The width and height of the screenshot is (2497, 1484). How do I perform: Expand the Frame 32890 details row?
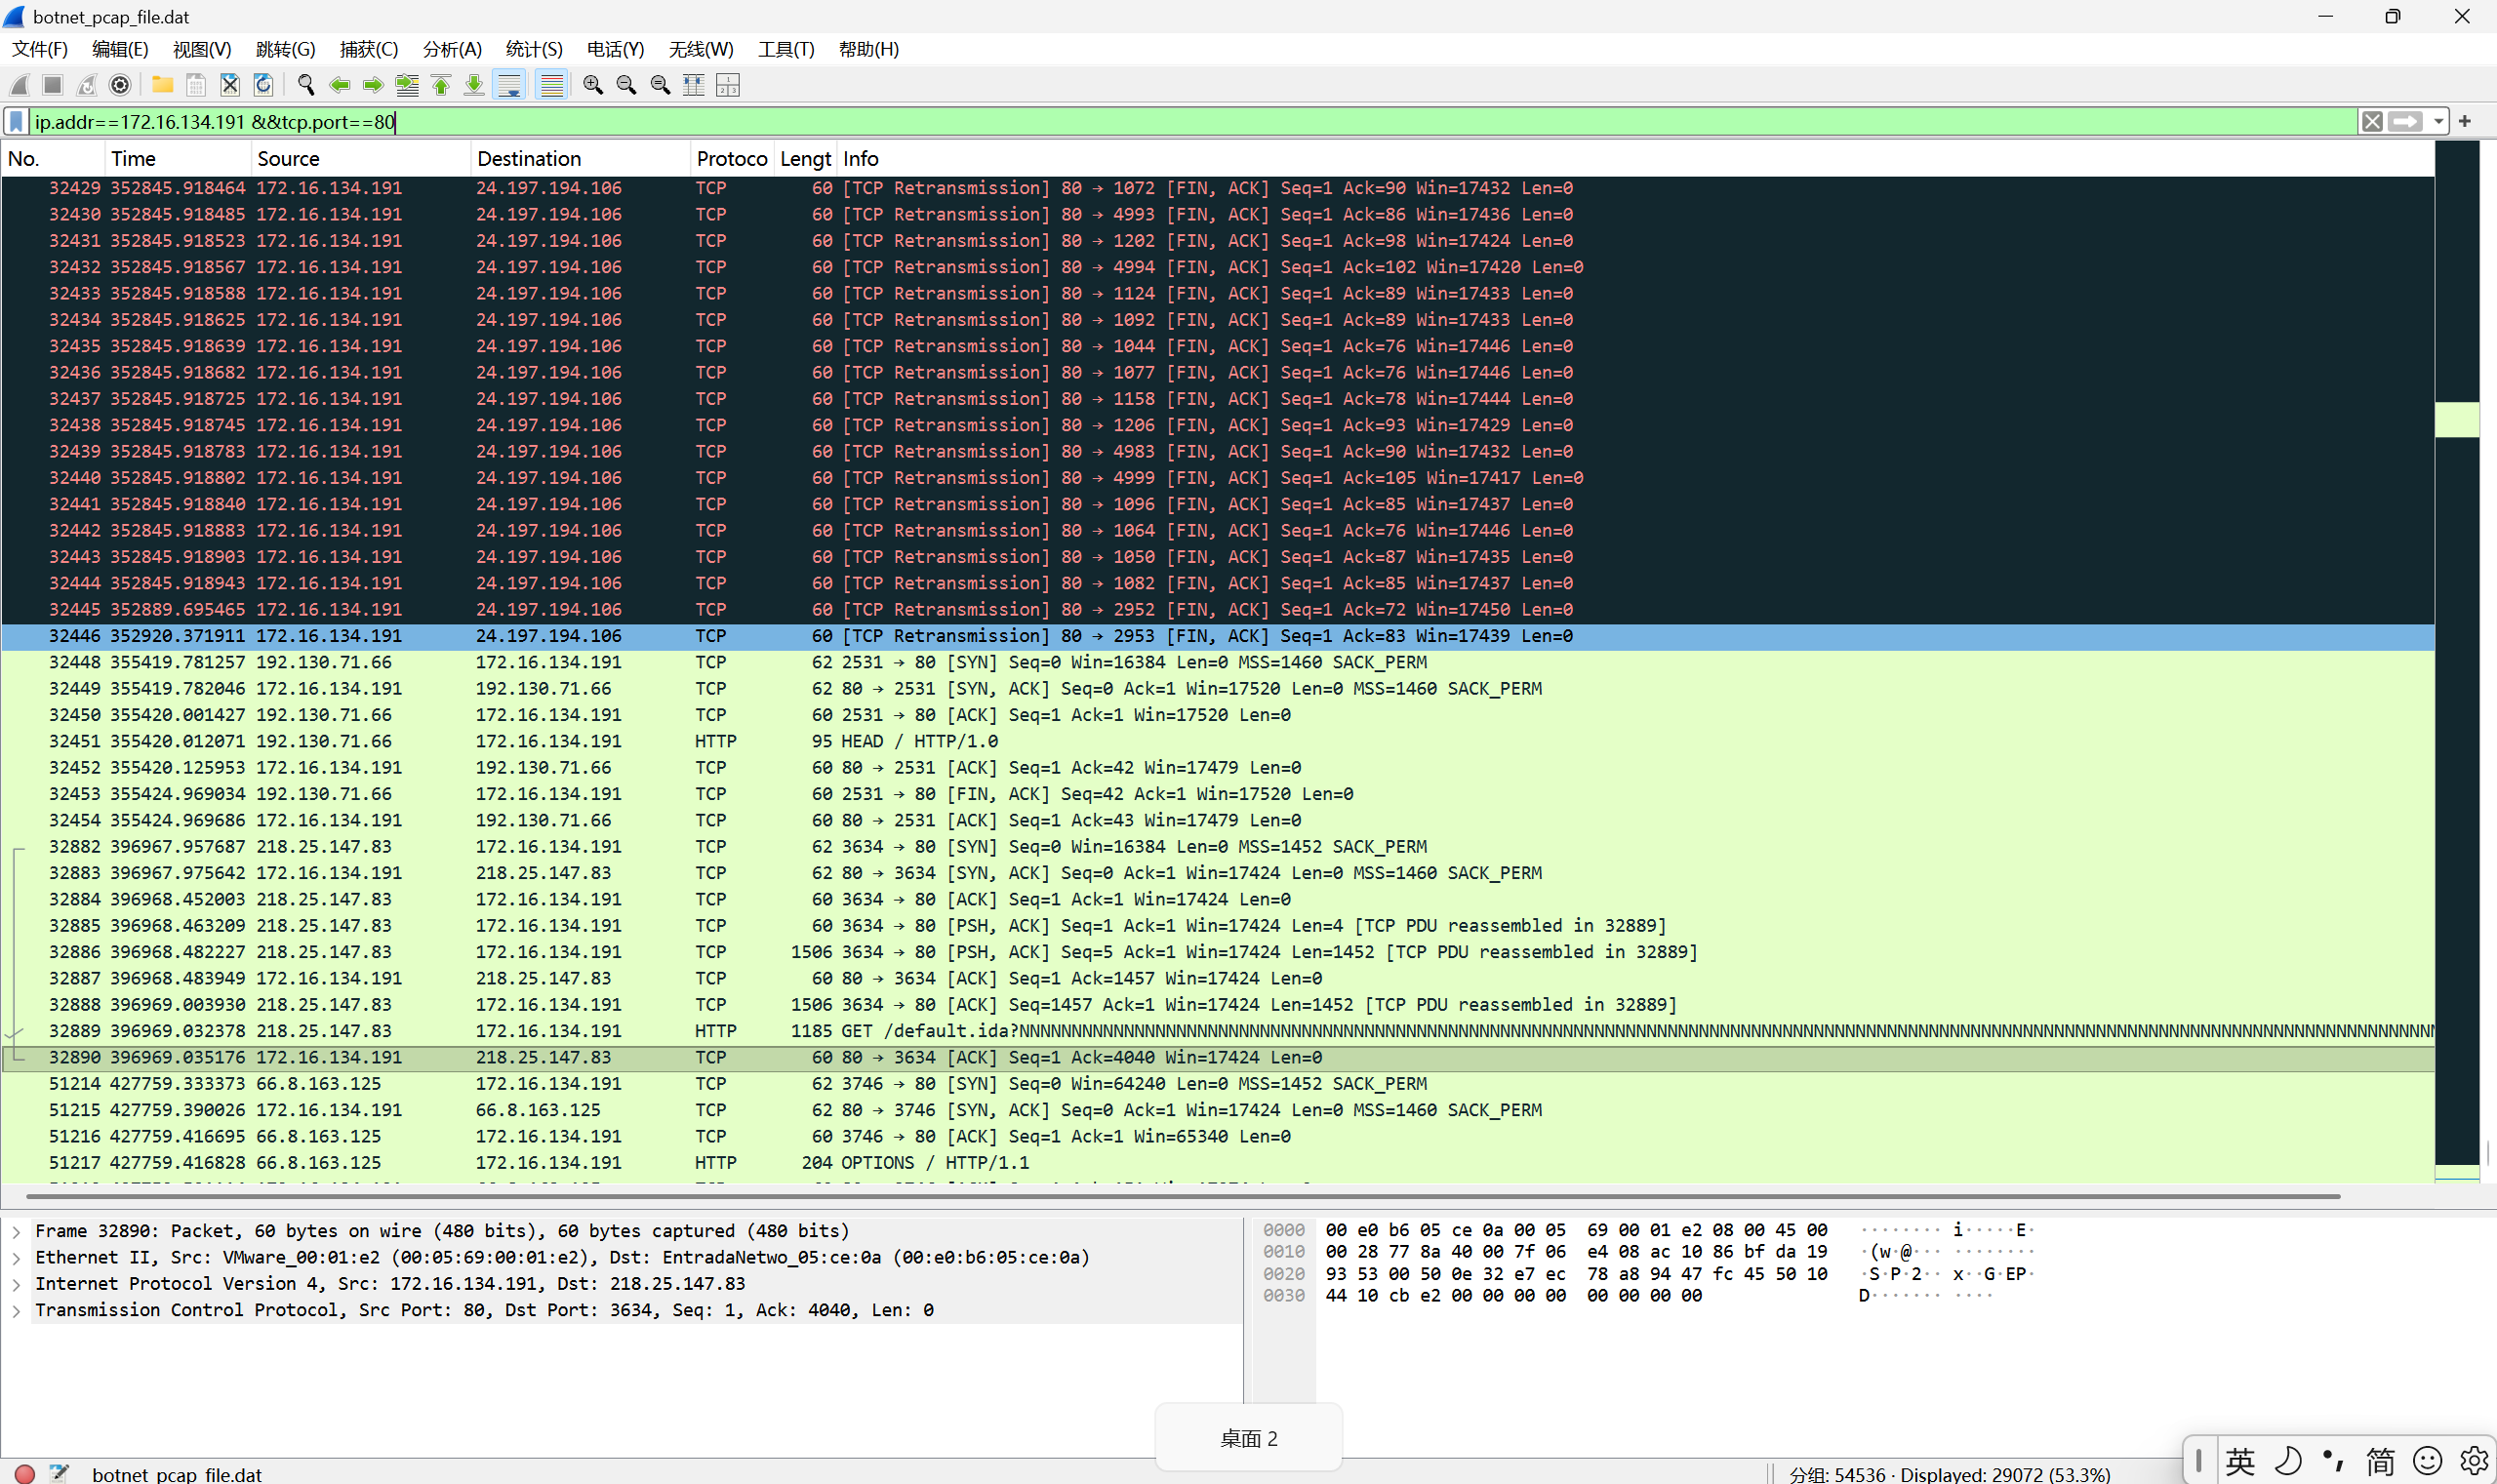point(16,1231)
